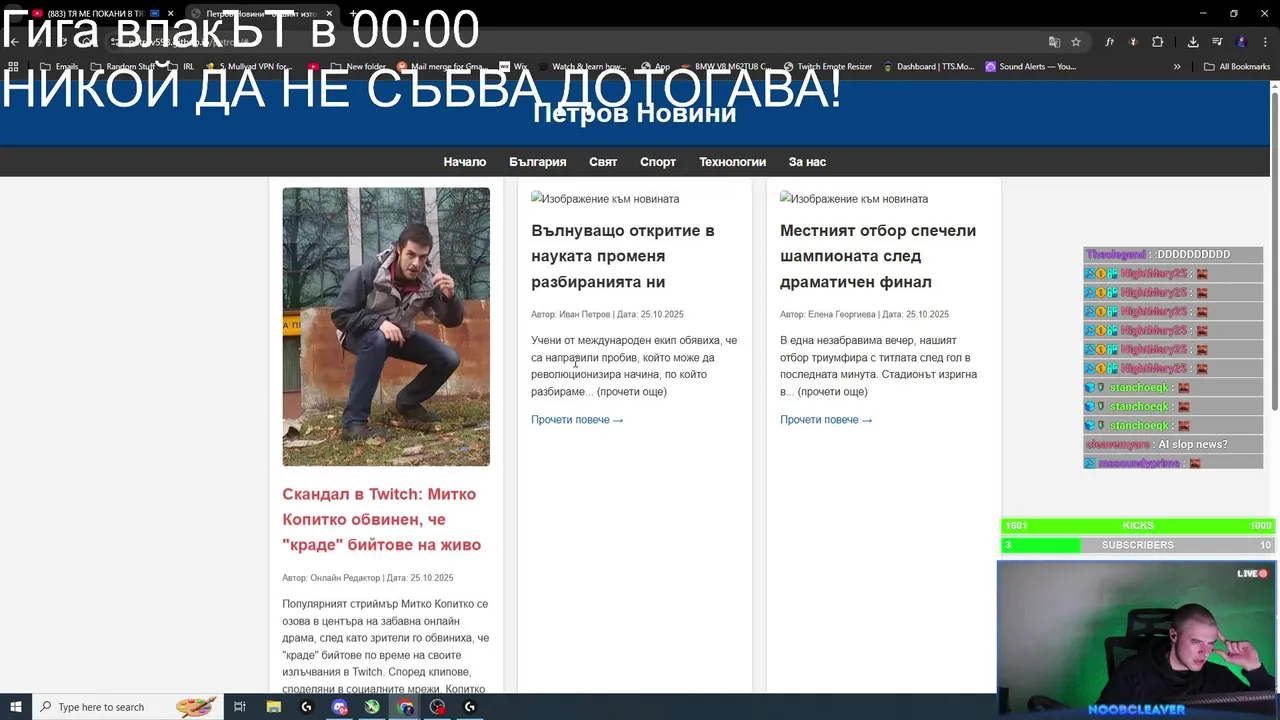Open the Windows Start menu
Viewport: 1280px width, 720px height.
[x=15, y=707]
